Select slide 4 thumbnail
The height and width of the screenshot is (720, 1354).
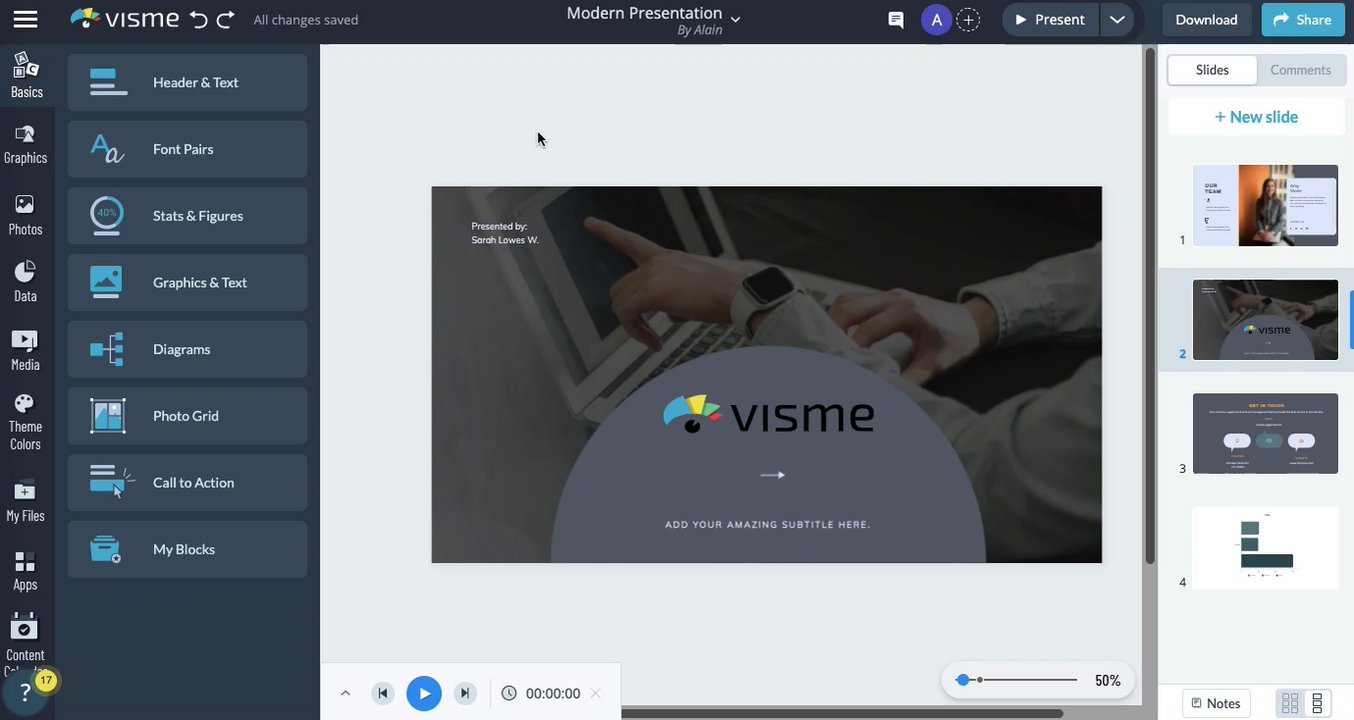[x=1265, y=547]
